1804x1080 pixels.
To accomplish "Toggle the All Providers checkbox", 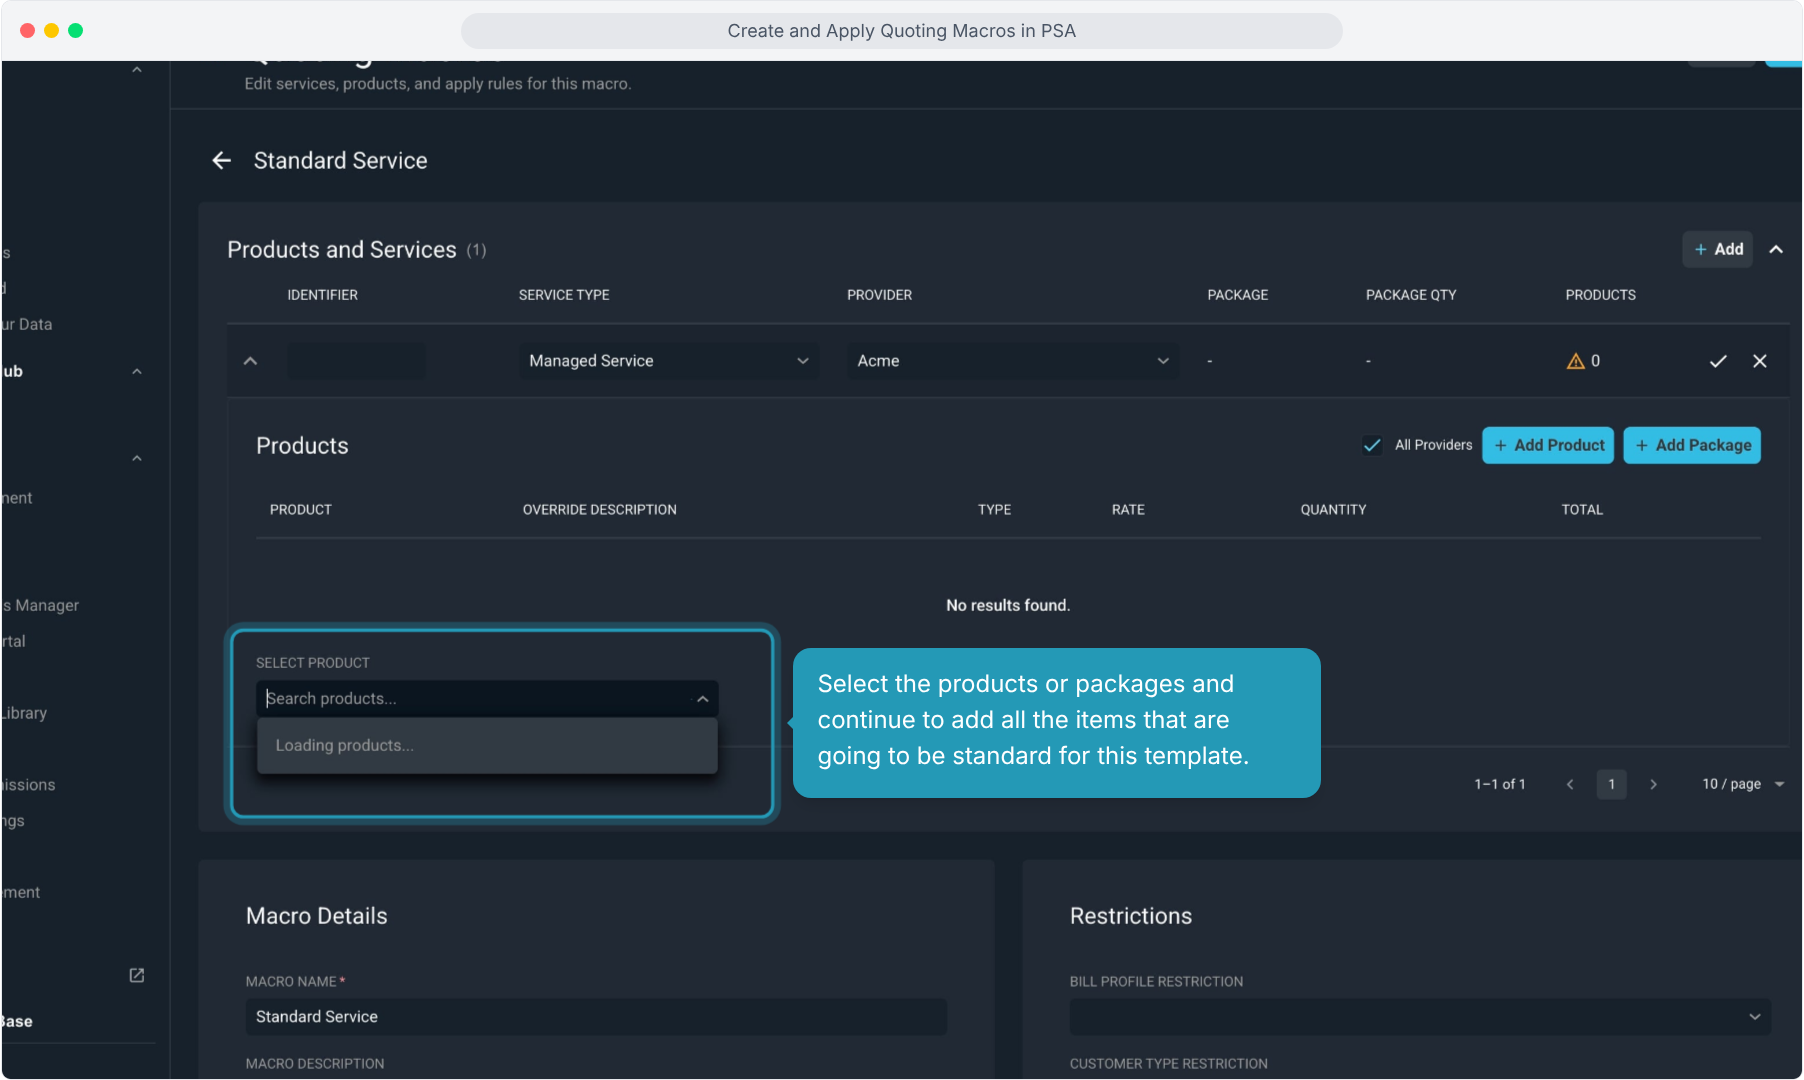I will point(1372,445).
